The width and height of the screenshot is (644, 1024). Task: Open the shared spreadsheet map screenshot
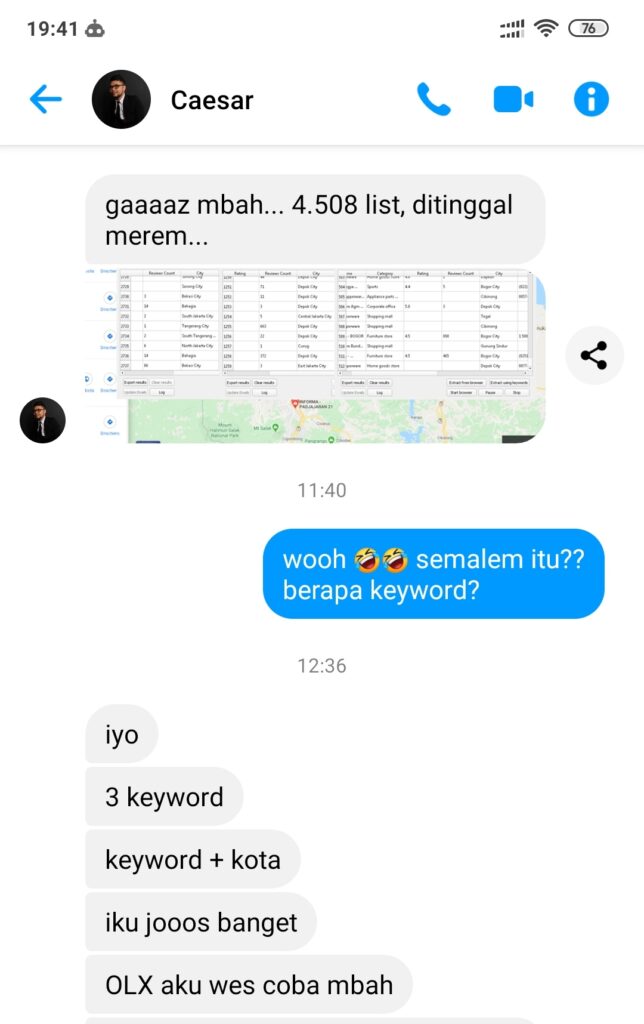click(315, 356)
